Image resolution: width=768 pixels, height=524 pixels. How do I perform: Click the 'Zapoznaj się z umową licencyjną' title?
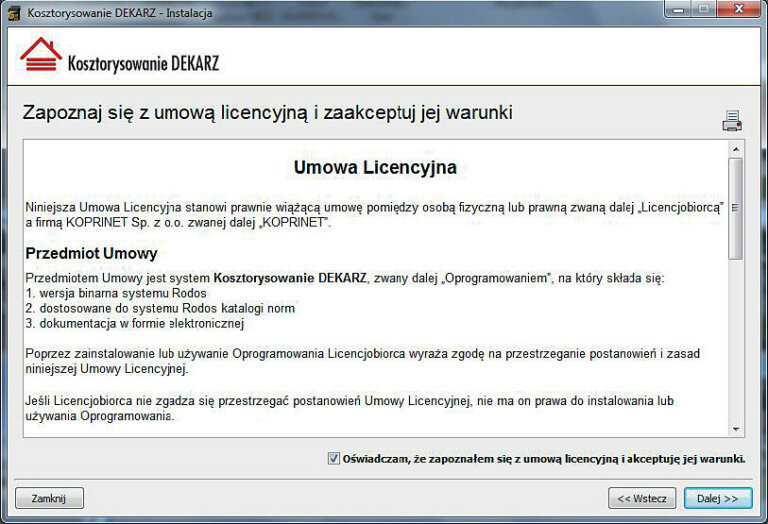click(267, 113)
